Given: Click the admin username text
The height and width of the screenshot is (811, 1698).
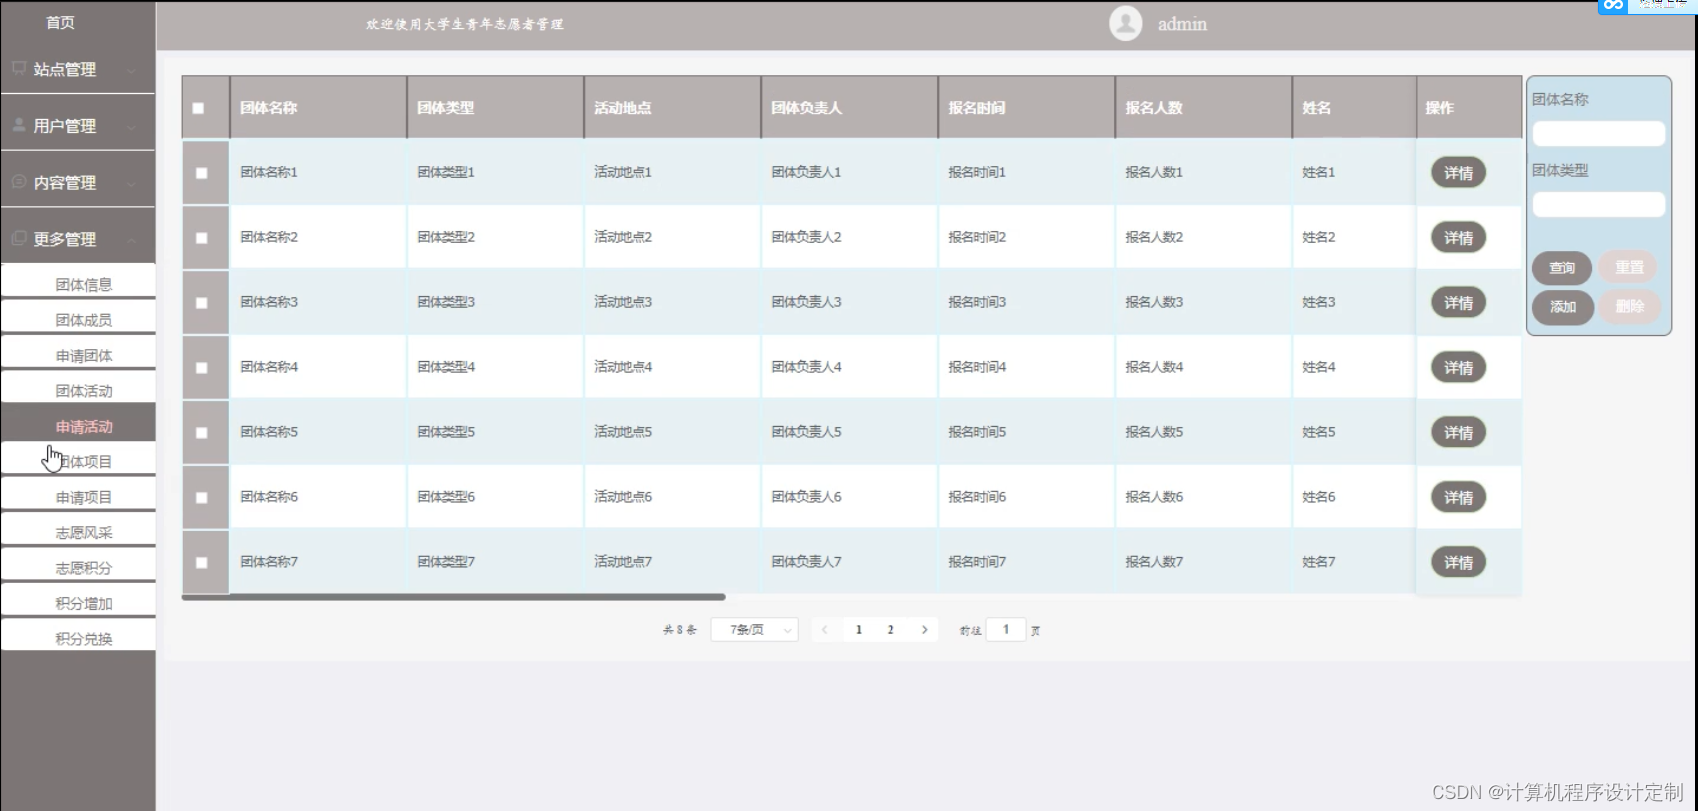Looking at the screenshot, I should pyautogui.click(x=1182, y=24).
